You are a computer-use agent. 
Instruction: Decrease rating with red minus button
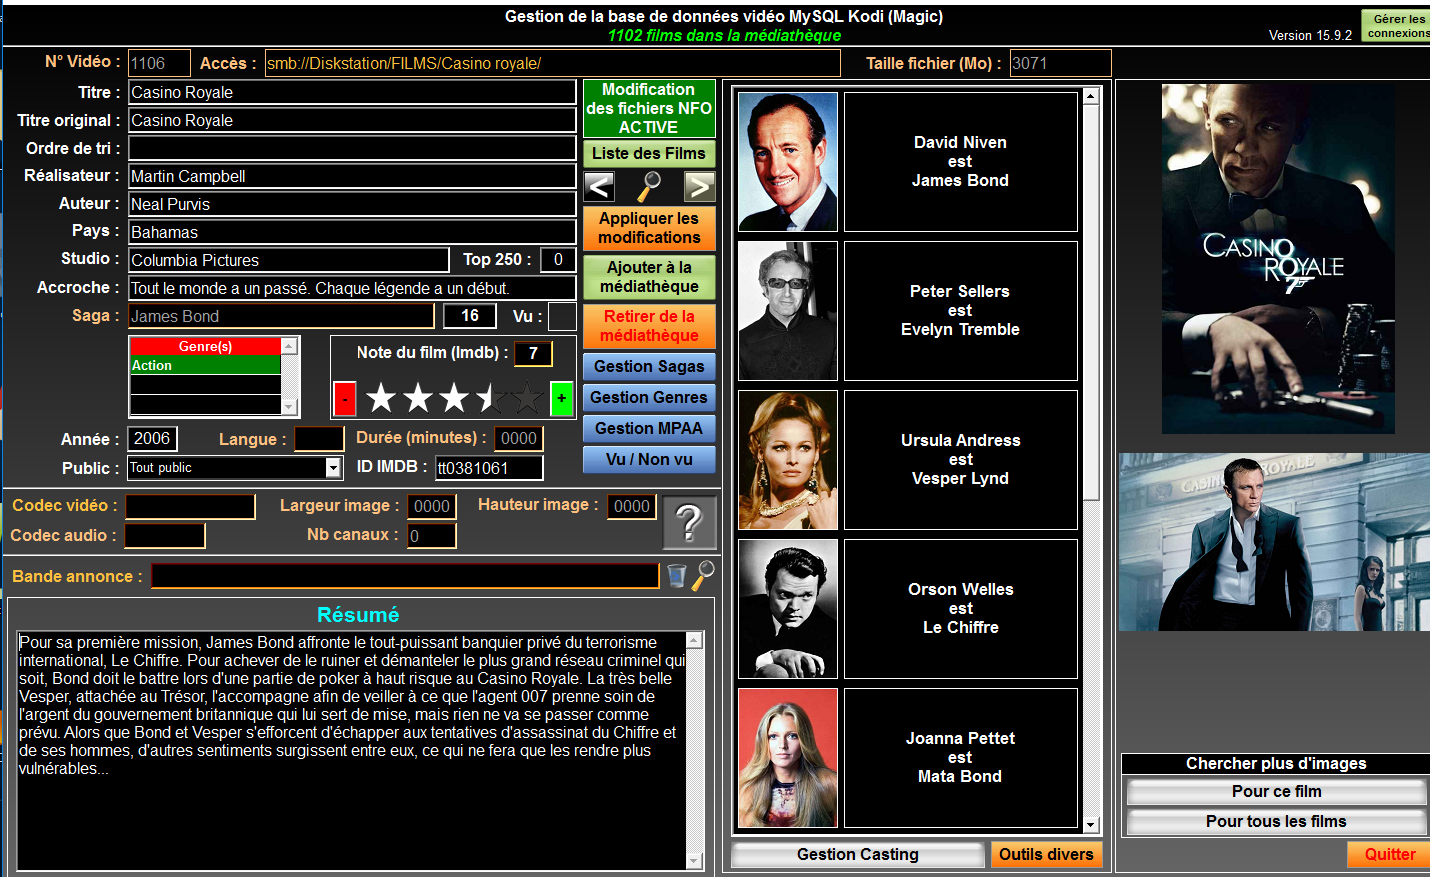[x=344, y=399]
